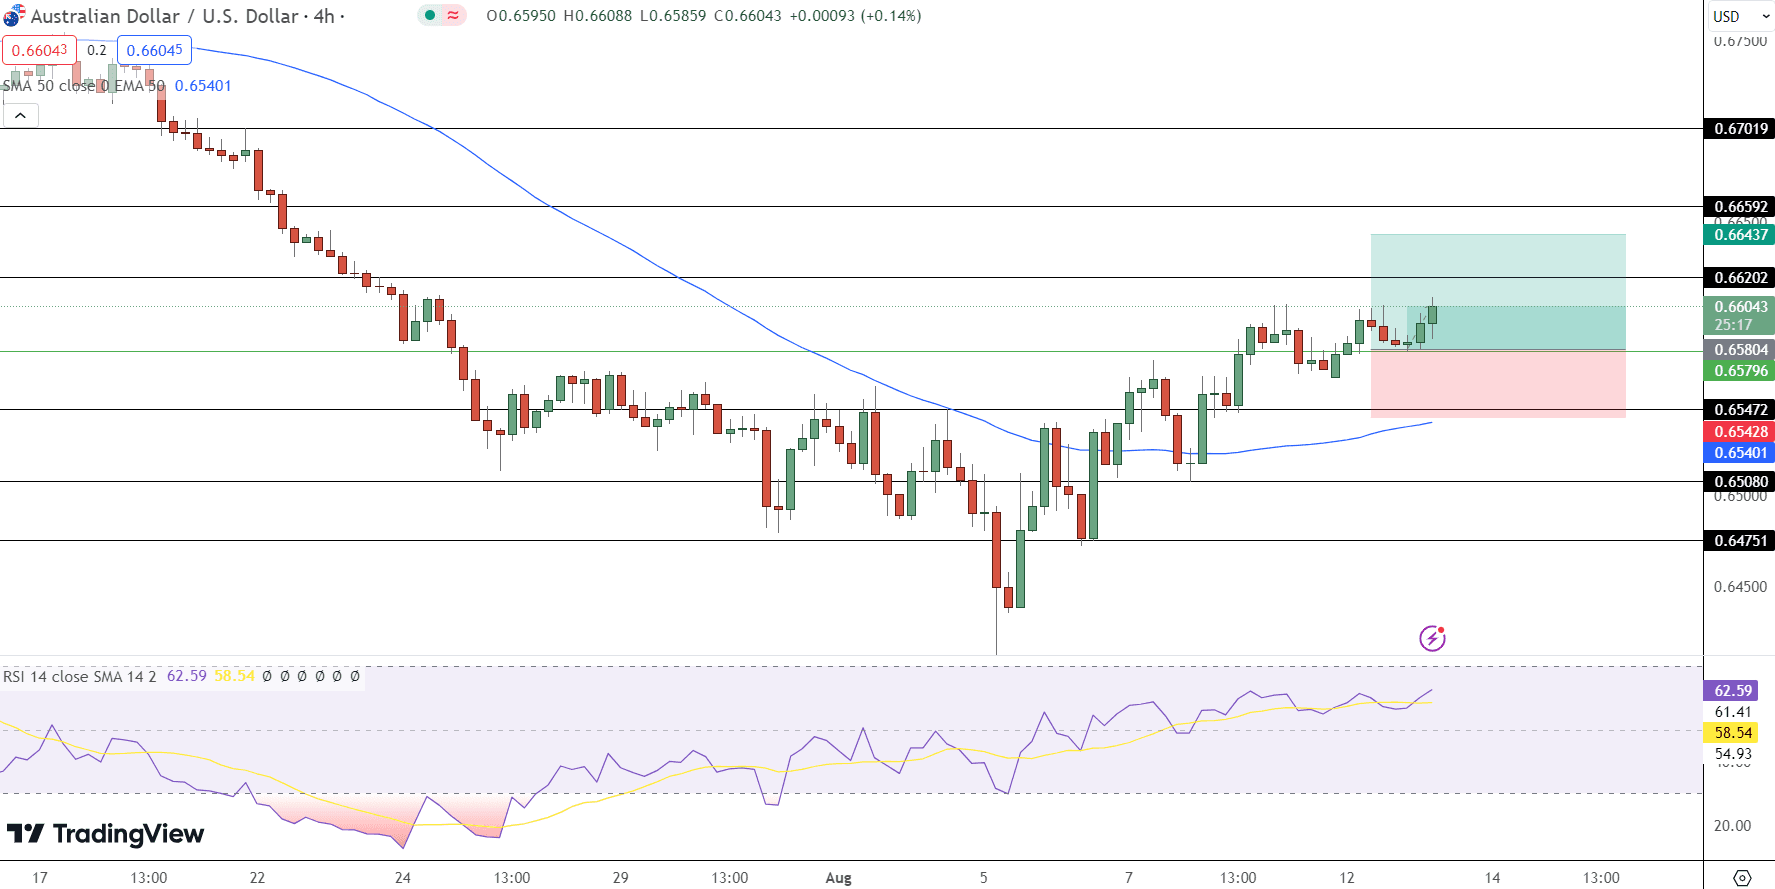Click the RSI value 62.59 in legend
Screen dimensions: 1775x889
pos(187,676)
